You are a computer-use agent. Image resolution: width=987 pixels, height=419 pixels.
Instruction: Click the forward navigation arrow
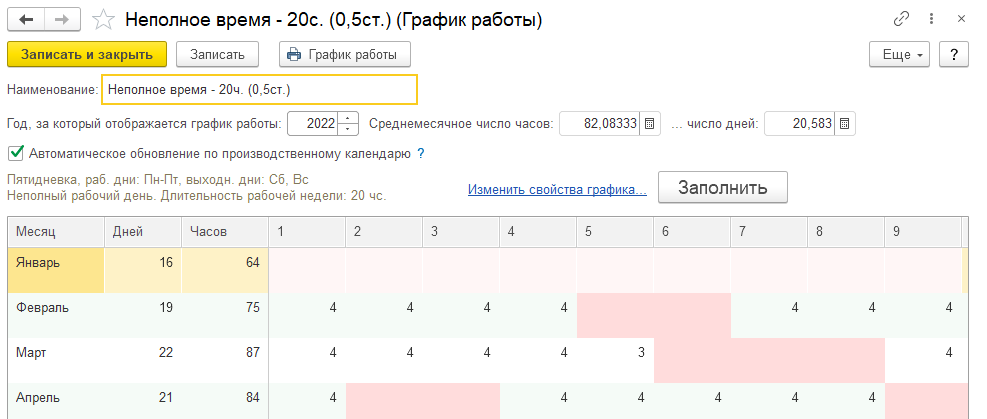click(x=62, y=20)
